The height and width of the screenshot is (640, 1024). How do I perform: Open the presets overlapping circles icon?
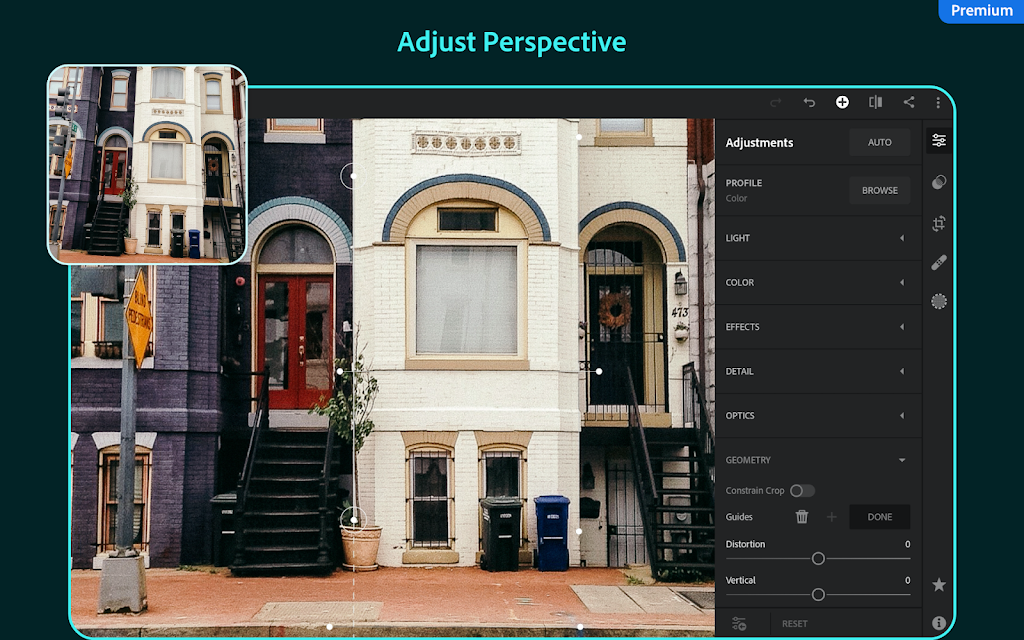(x=939, y=182)
